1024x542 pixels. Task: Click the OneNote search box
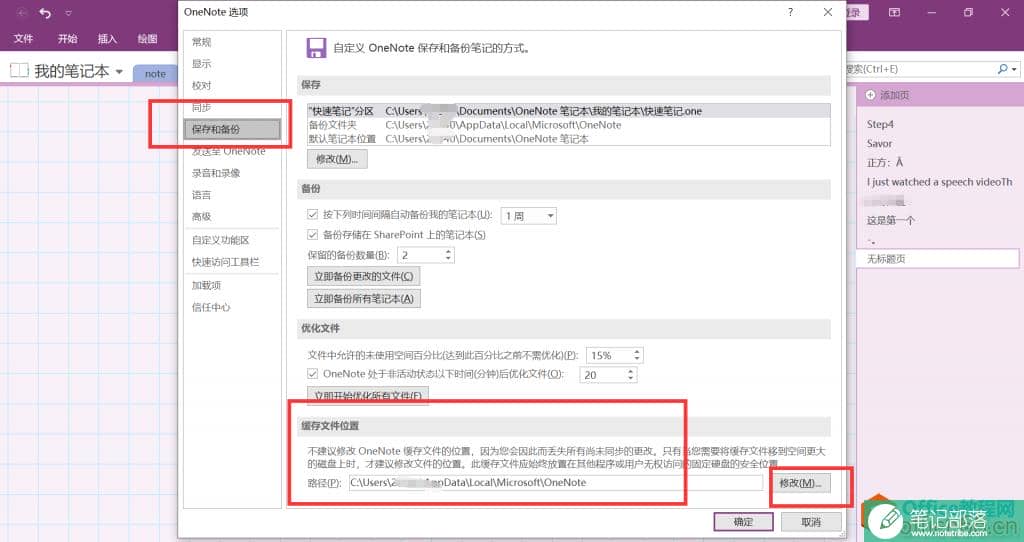[920, 69]
